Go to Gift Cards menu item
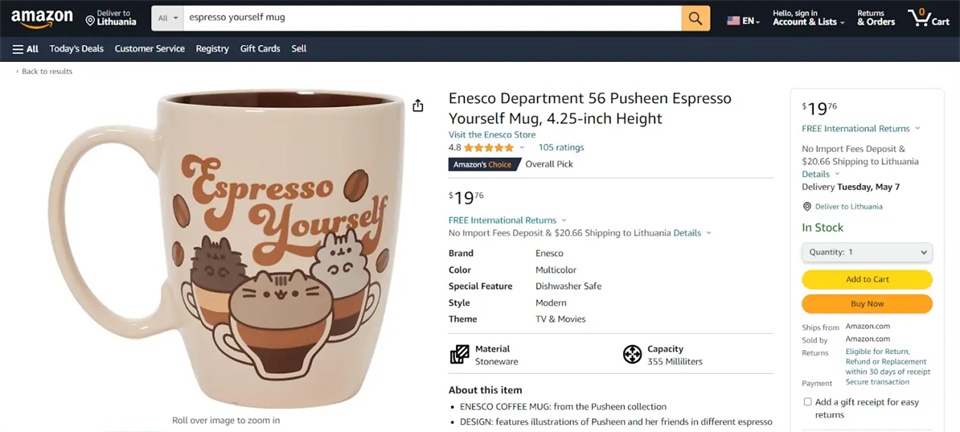The image size is (960, 432). pyautogui.click(x=260, y=48)
